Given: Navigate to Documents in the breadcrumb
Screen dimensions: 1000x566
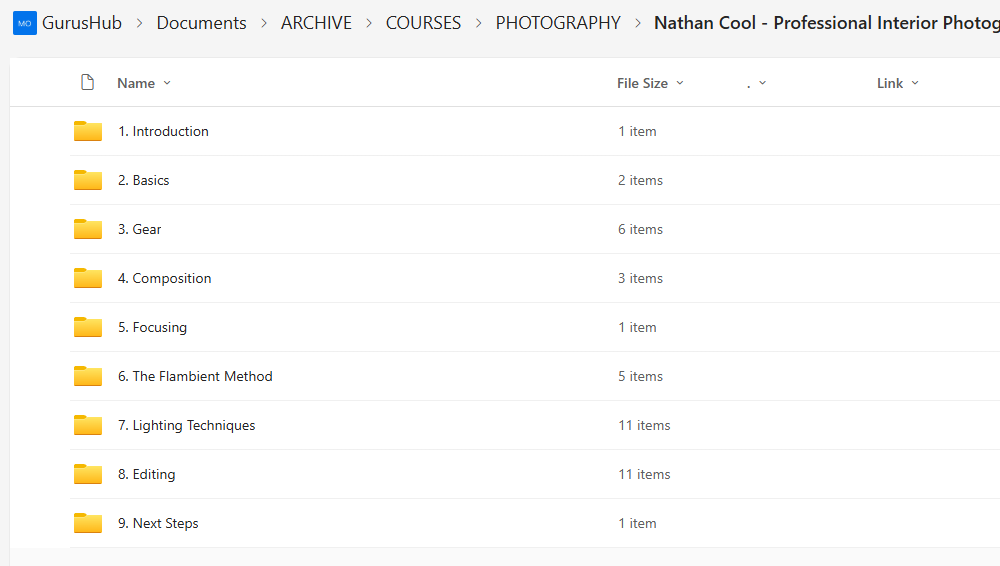Looking at the screenshot, I should click(x=201, y=23).
